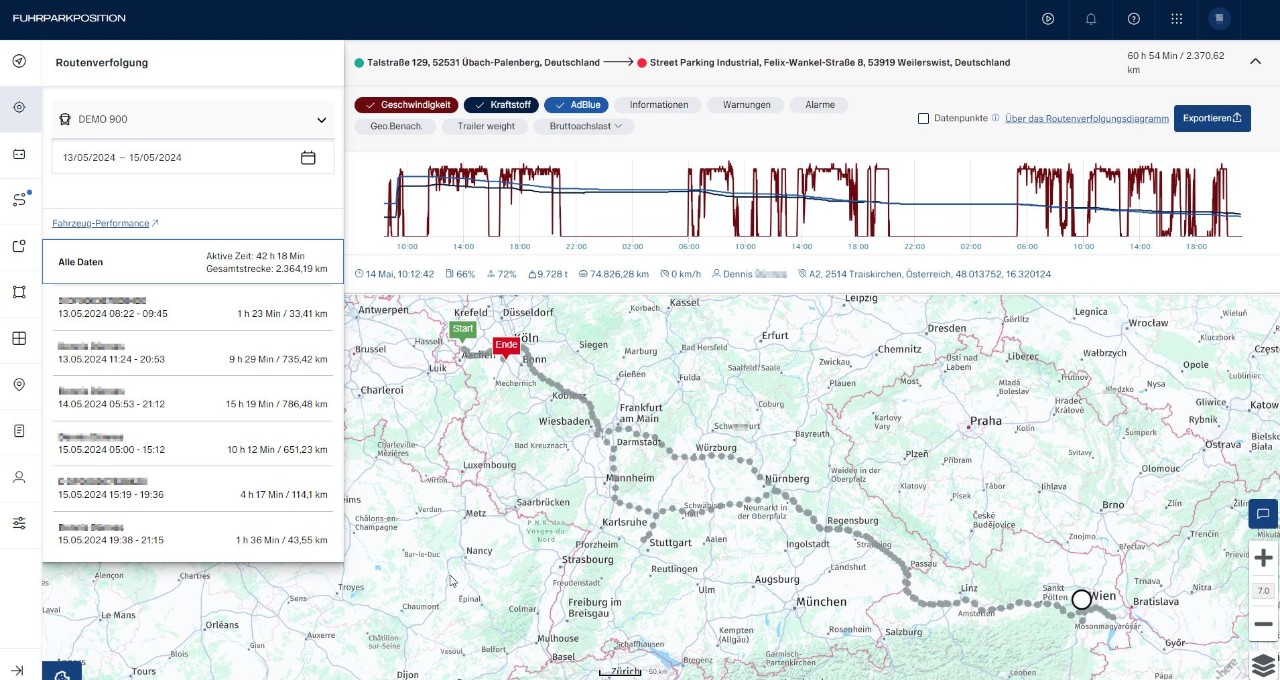Open the routes icon with blue dot
1280x680 pixels.
(x=19, y=200)
